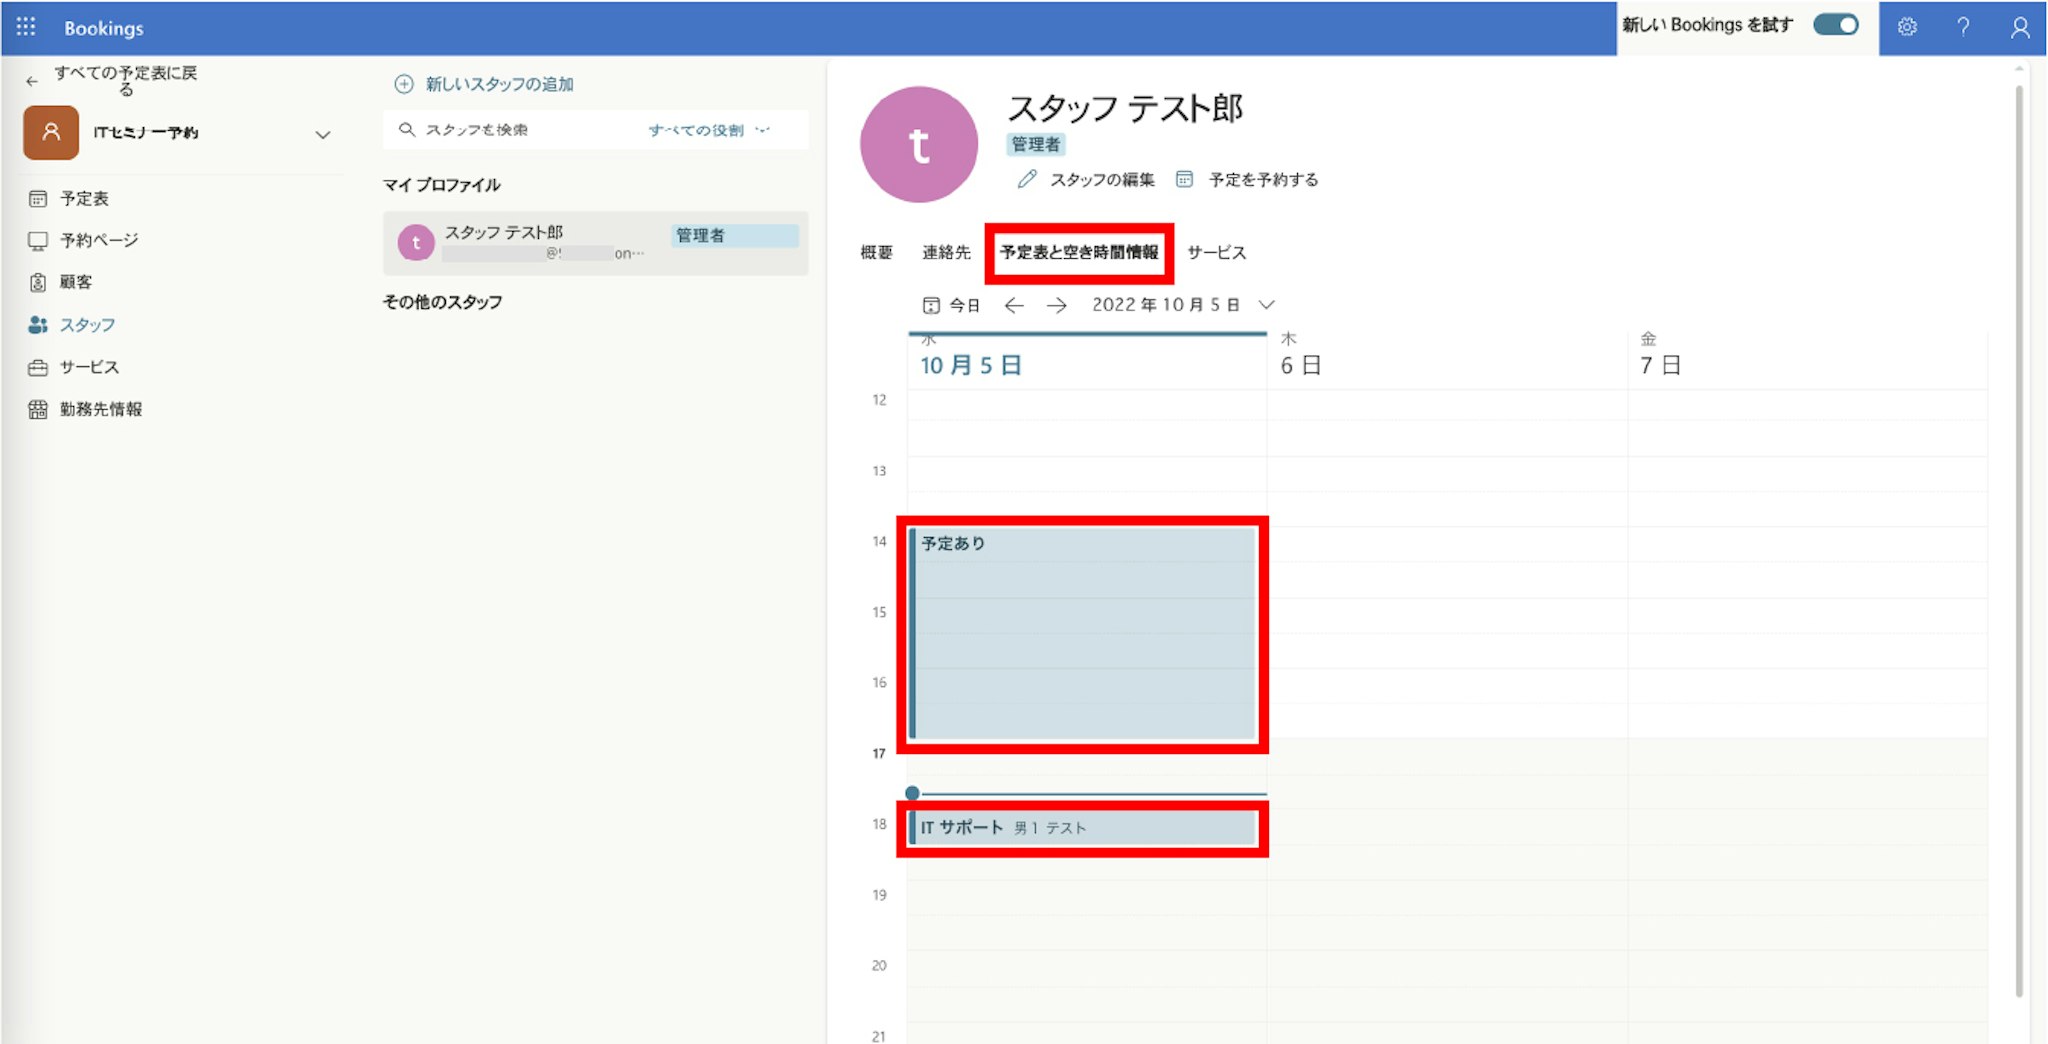The image size is (2048, 1044).
Task: Go to previous dates with left arrow
Action: point(1014,305)
